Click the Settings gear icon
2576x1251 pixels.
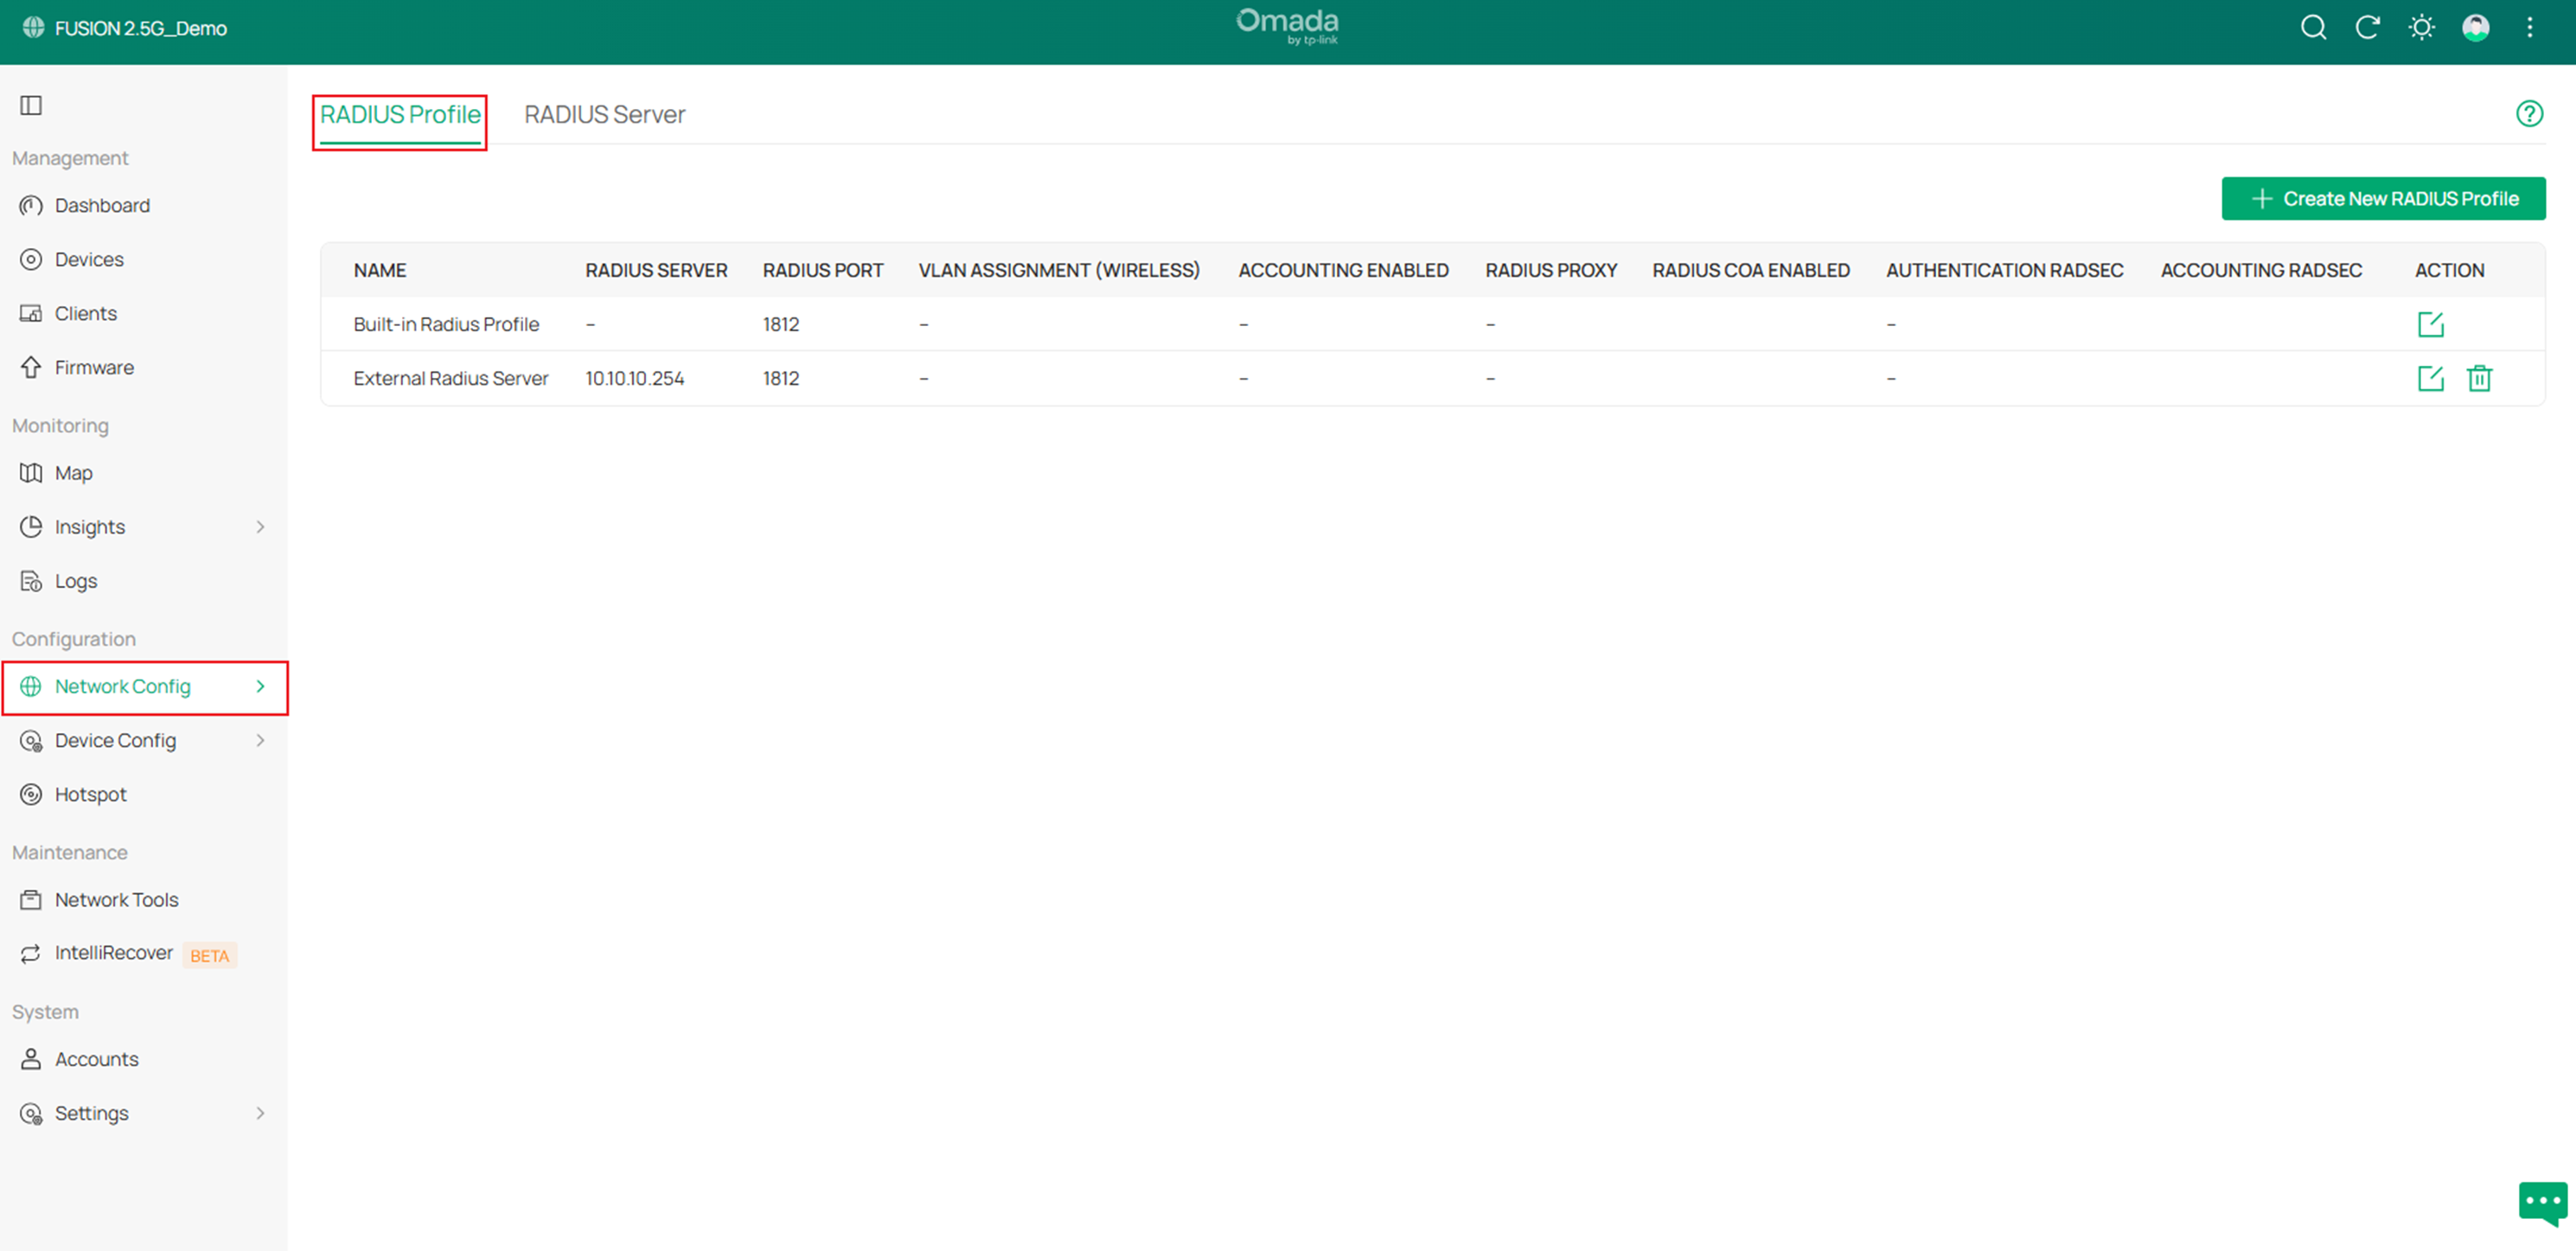[x=31, y=1113]
